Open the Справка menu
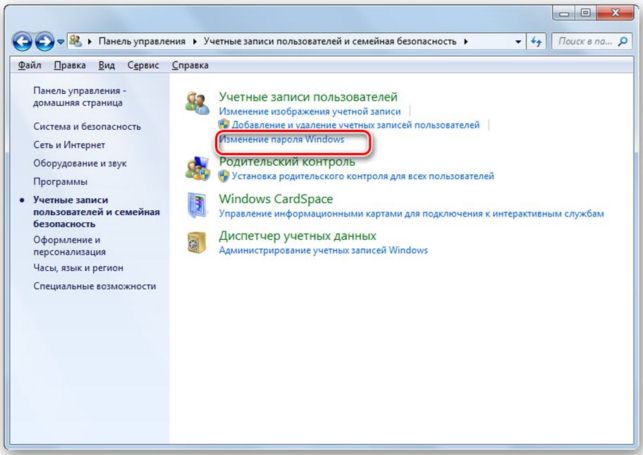Viewport: 643px width, 455px height. (190, 65)
